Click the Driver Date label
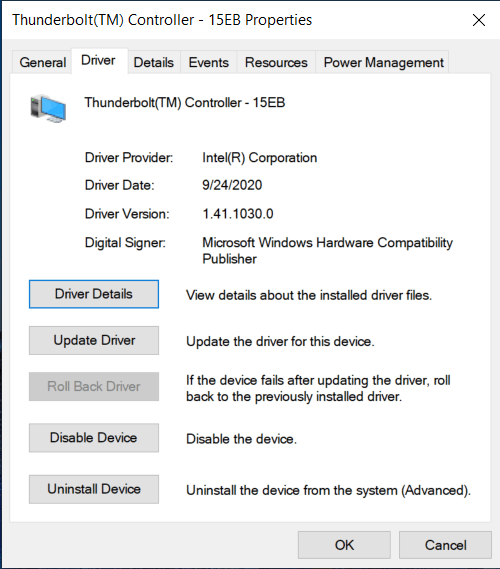The height and width of the screenshot is (569, 500). click(119, 185)
